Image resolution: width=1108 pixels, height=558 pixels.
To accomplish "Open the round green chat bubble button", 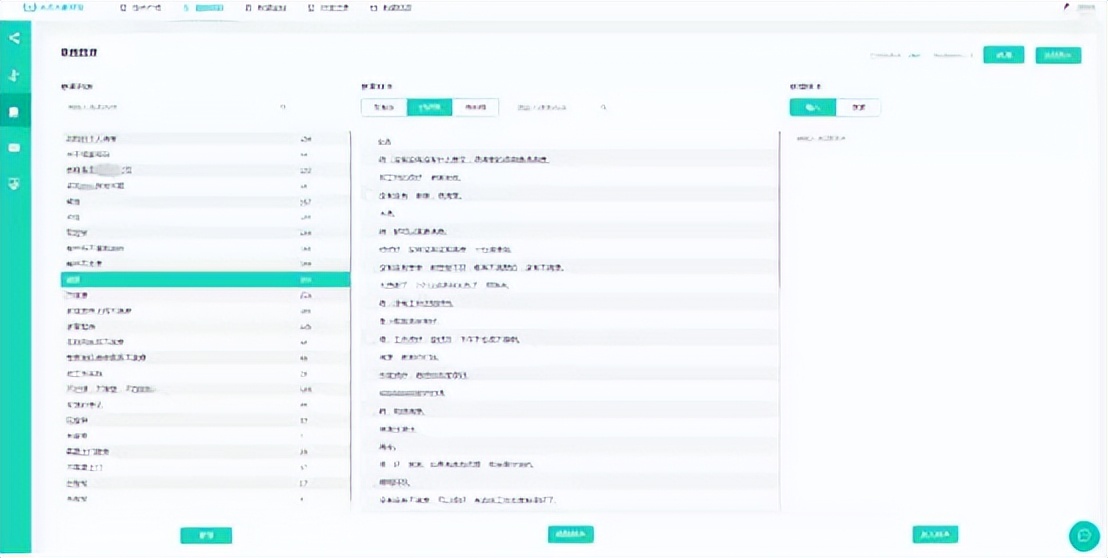I will [x=1084, y=536].
